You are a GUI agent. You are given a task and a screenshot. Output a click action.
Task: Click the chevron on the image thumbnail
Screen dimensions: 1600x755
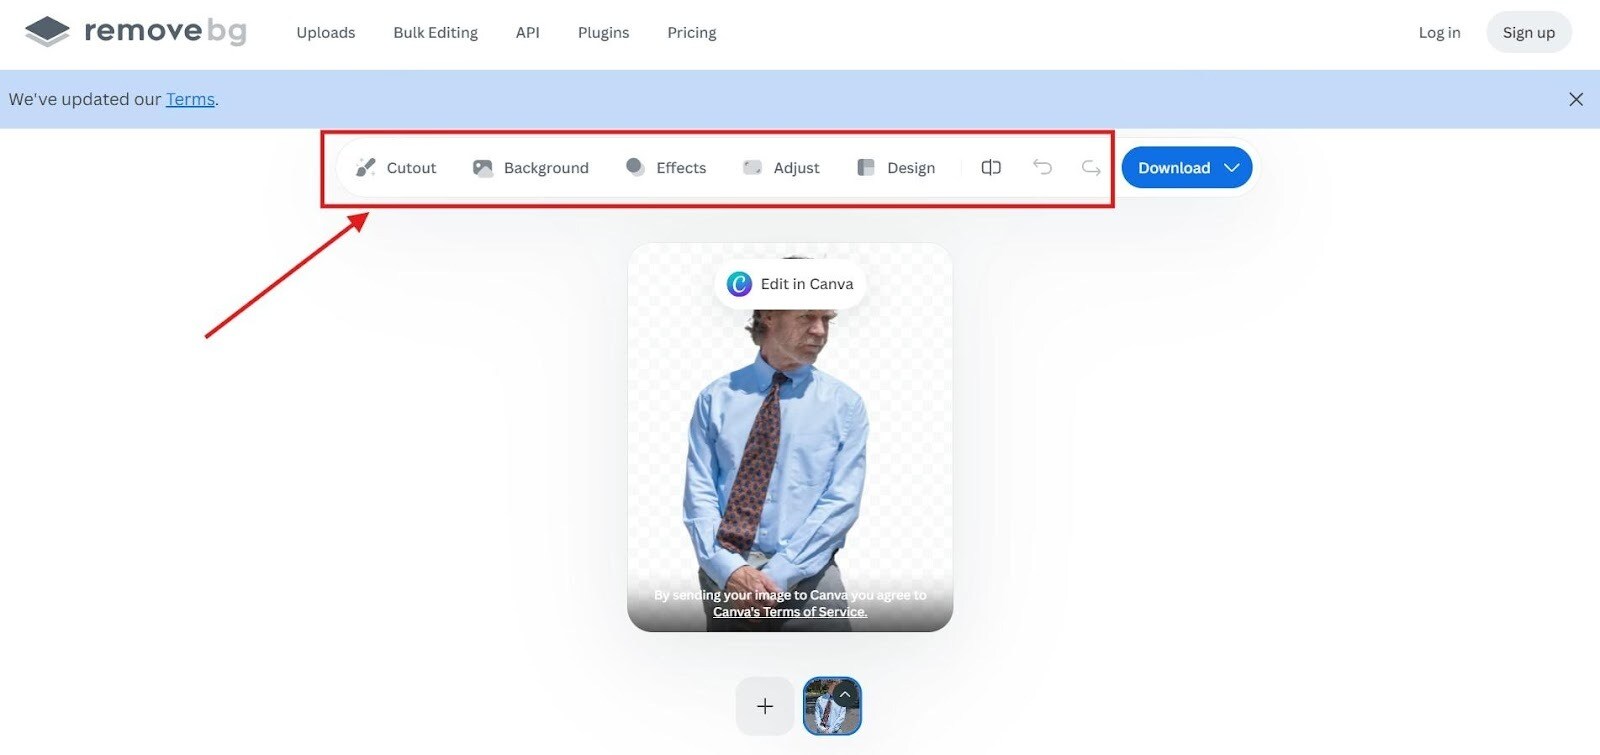(x=845, y=694)
